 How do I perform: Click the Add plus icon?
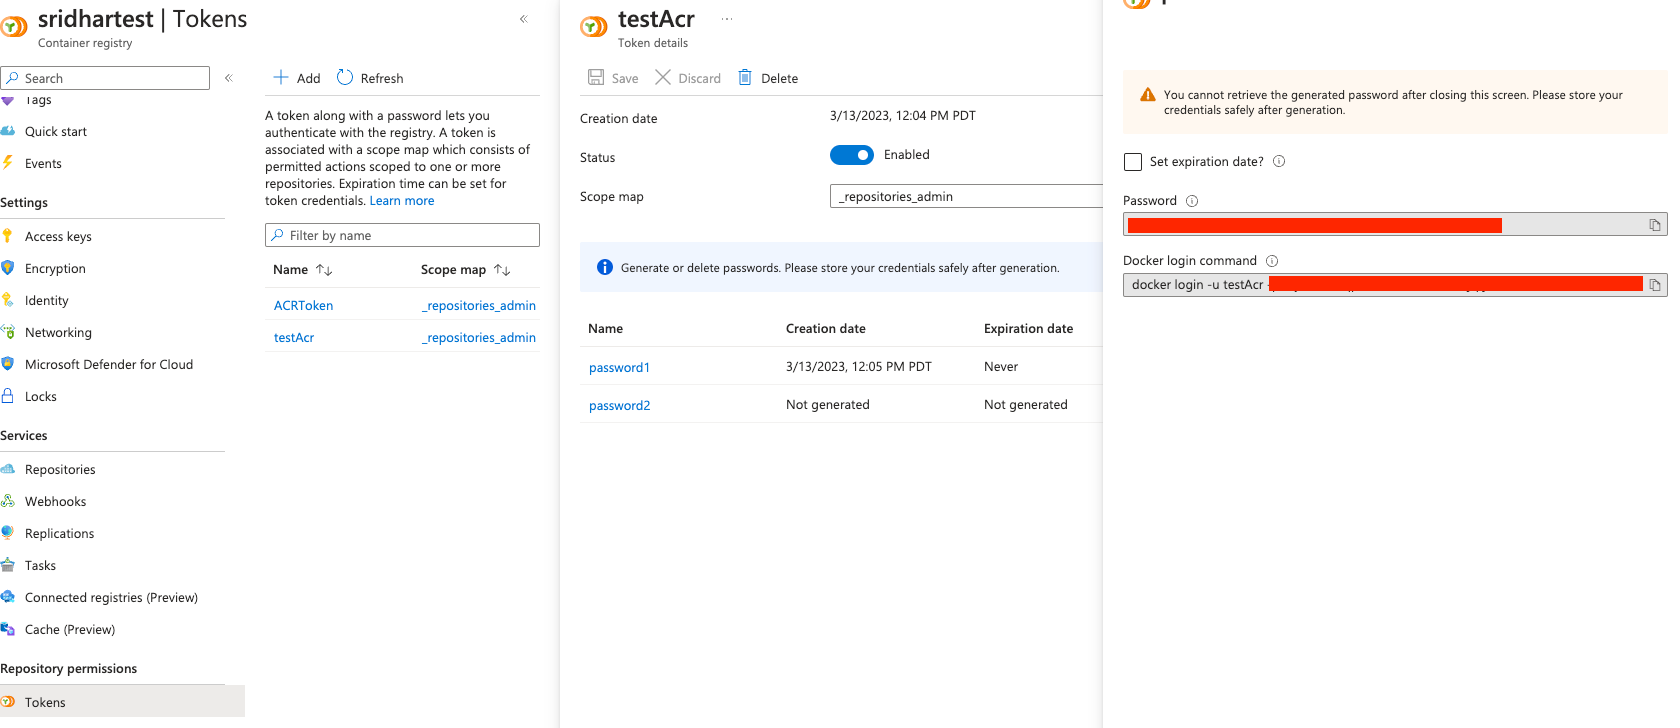tap(282, 78)
